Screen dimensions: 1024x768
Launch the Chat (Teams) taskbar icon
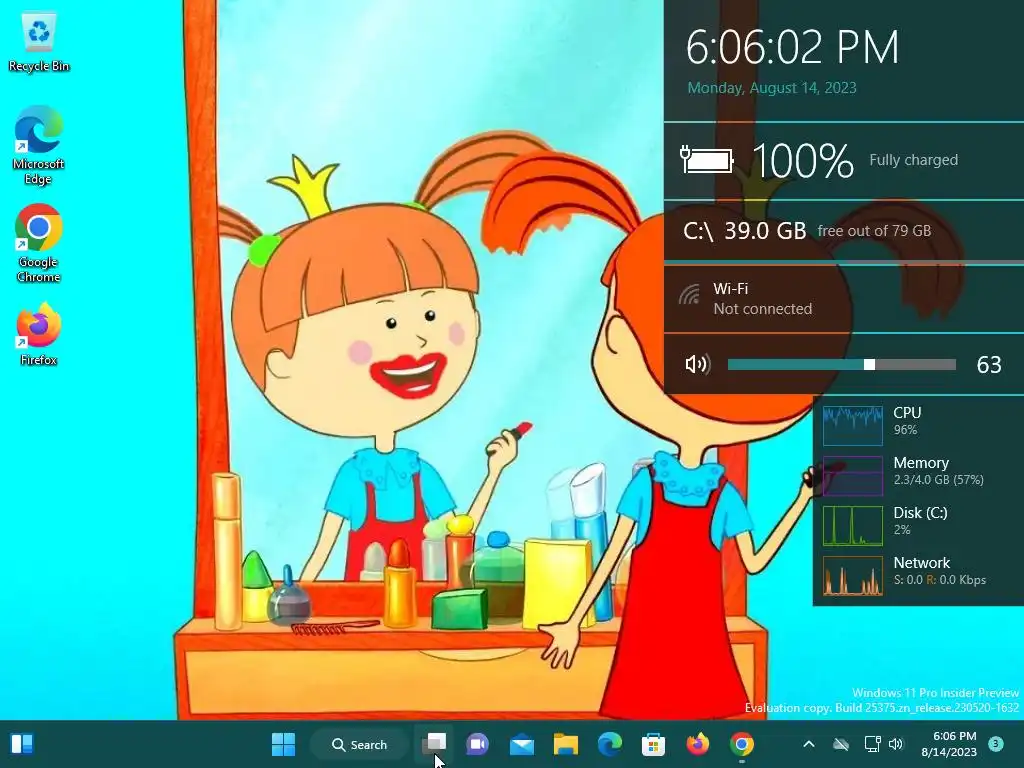(477, 744)
